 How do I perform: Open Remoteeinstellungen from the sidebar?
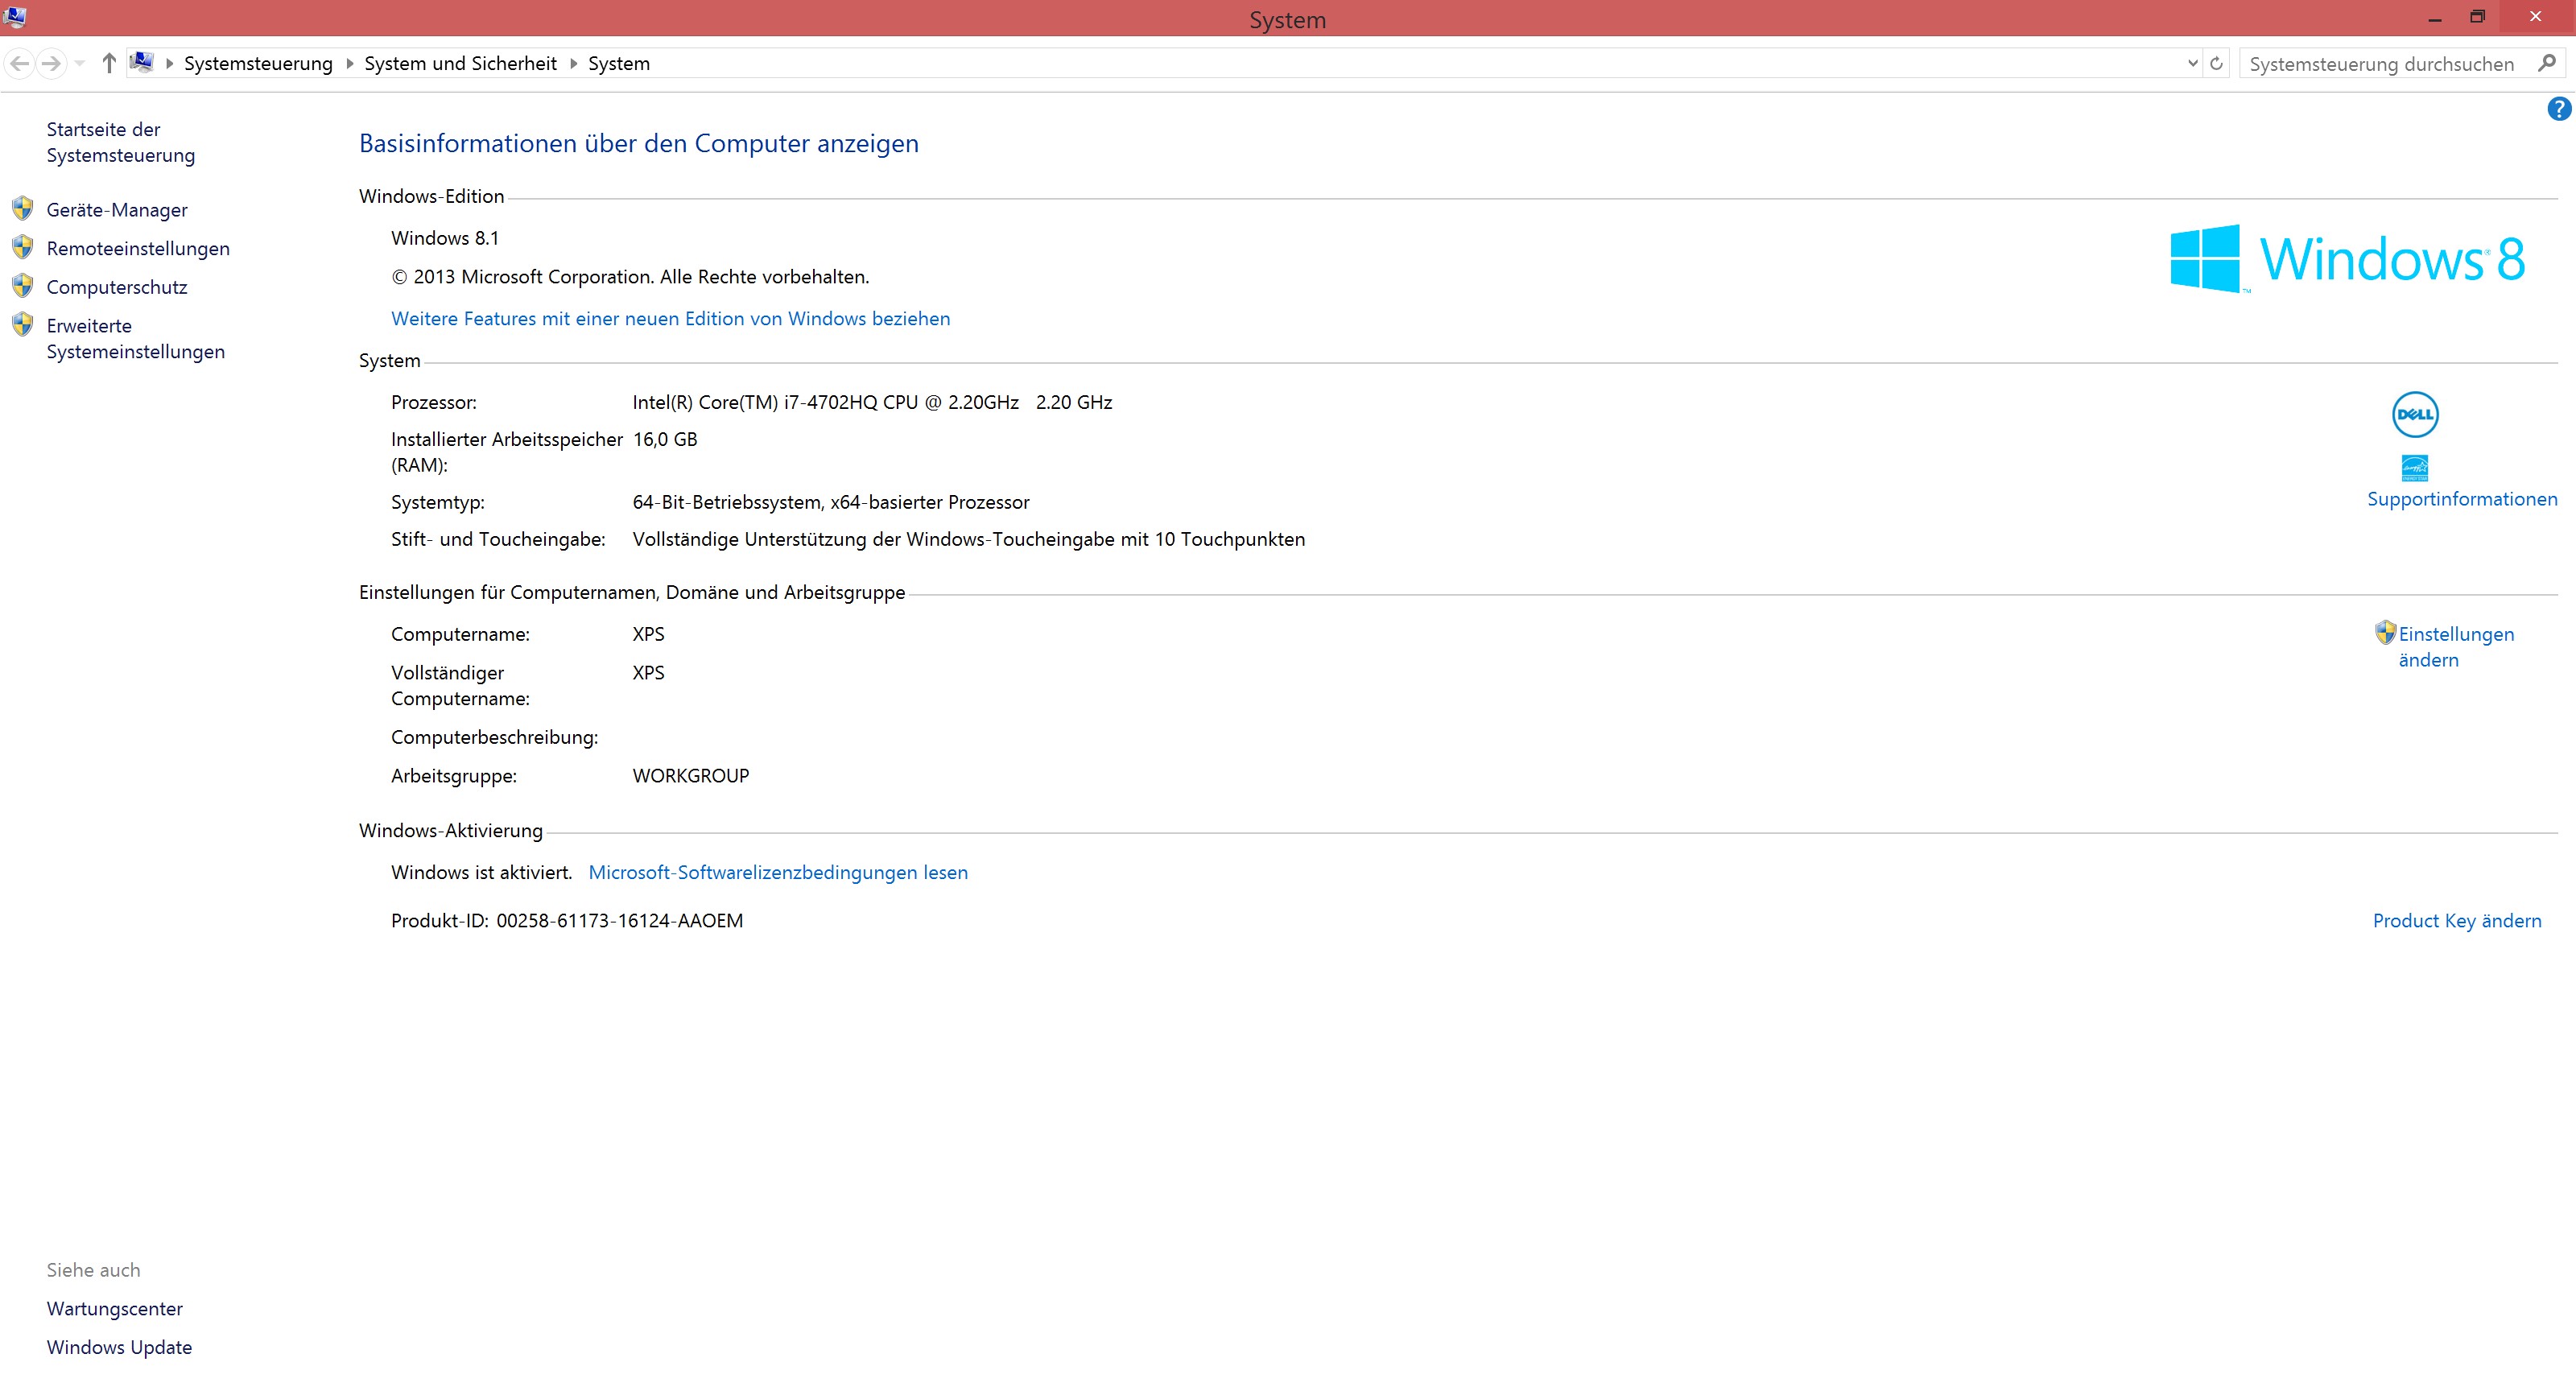138,248
